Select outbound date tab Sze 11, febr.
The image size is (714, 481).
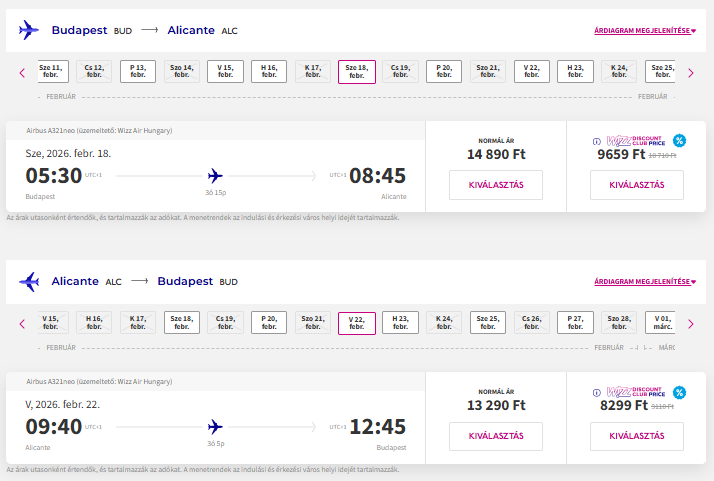click(52, 72)
